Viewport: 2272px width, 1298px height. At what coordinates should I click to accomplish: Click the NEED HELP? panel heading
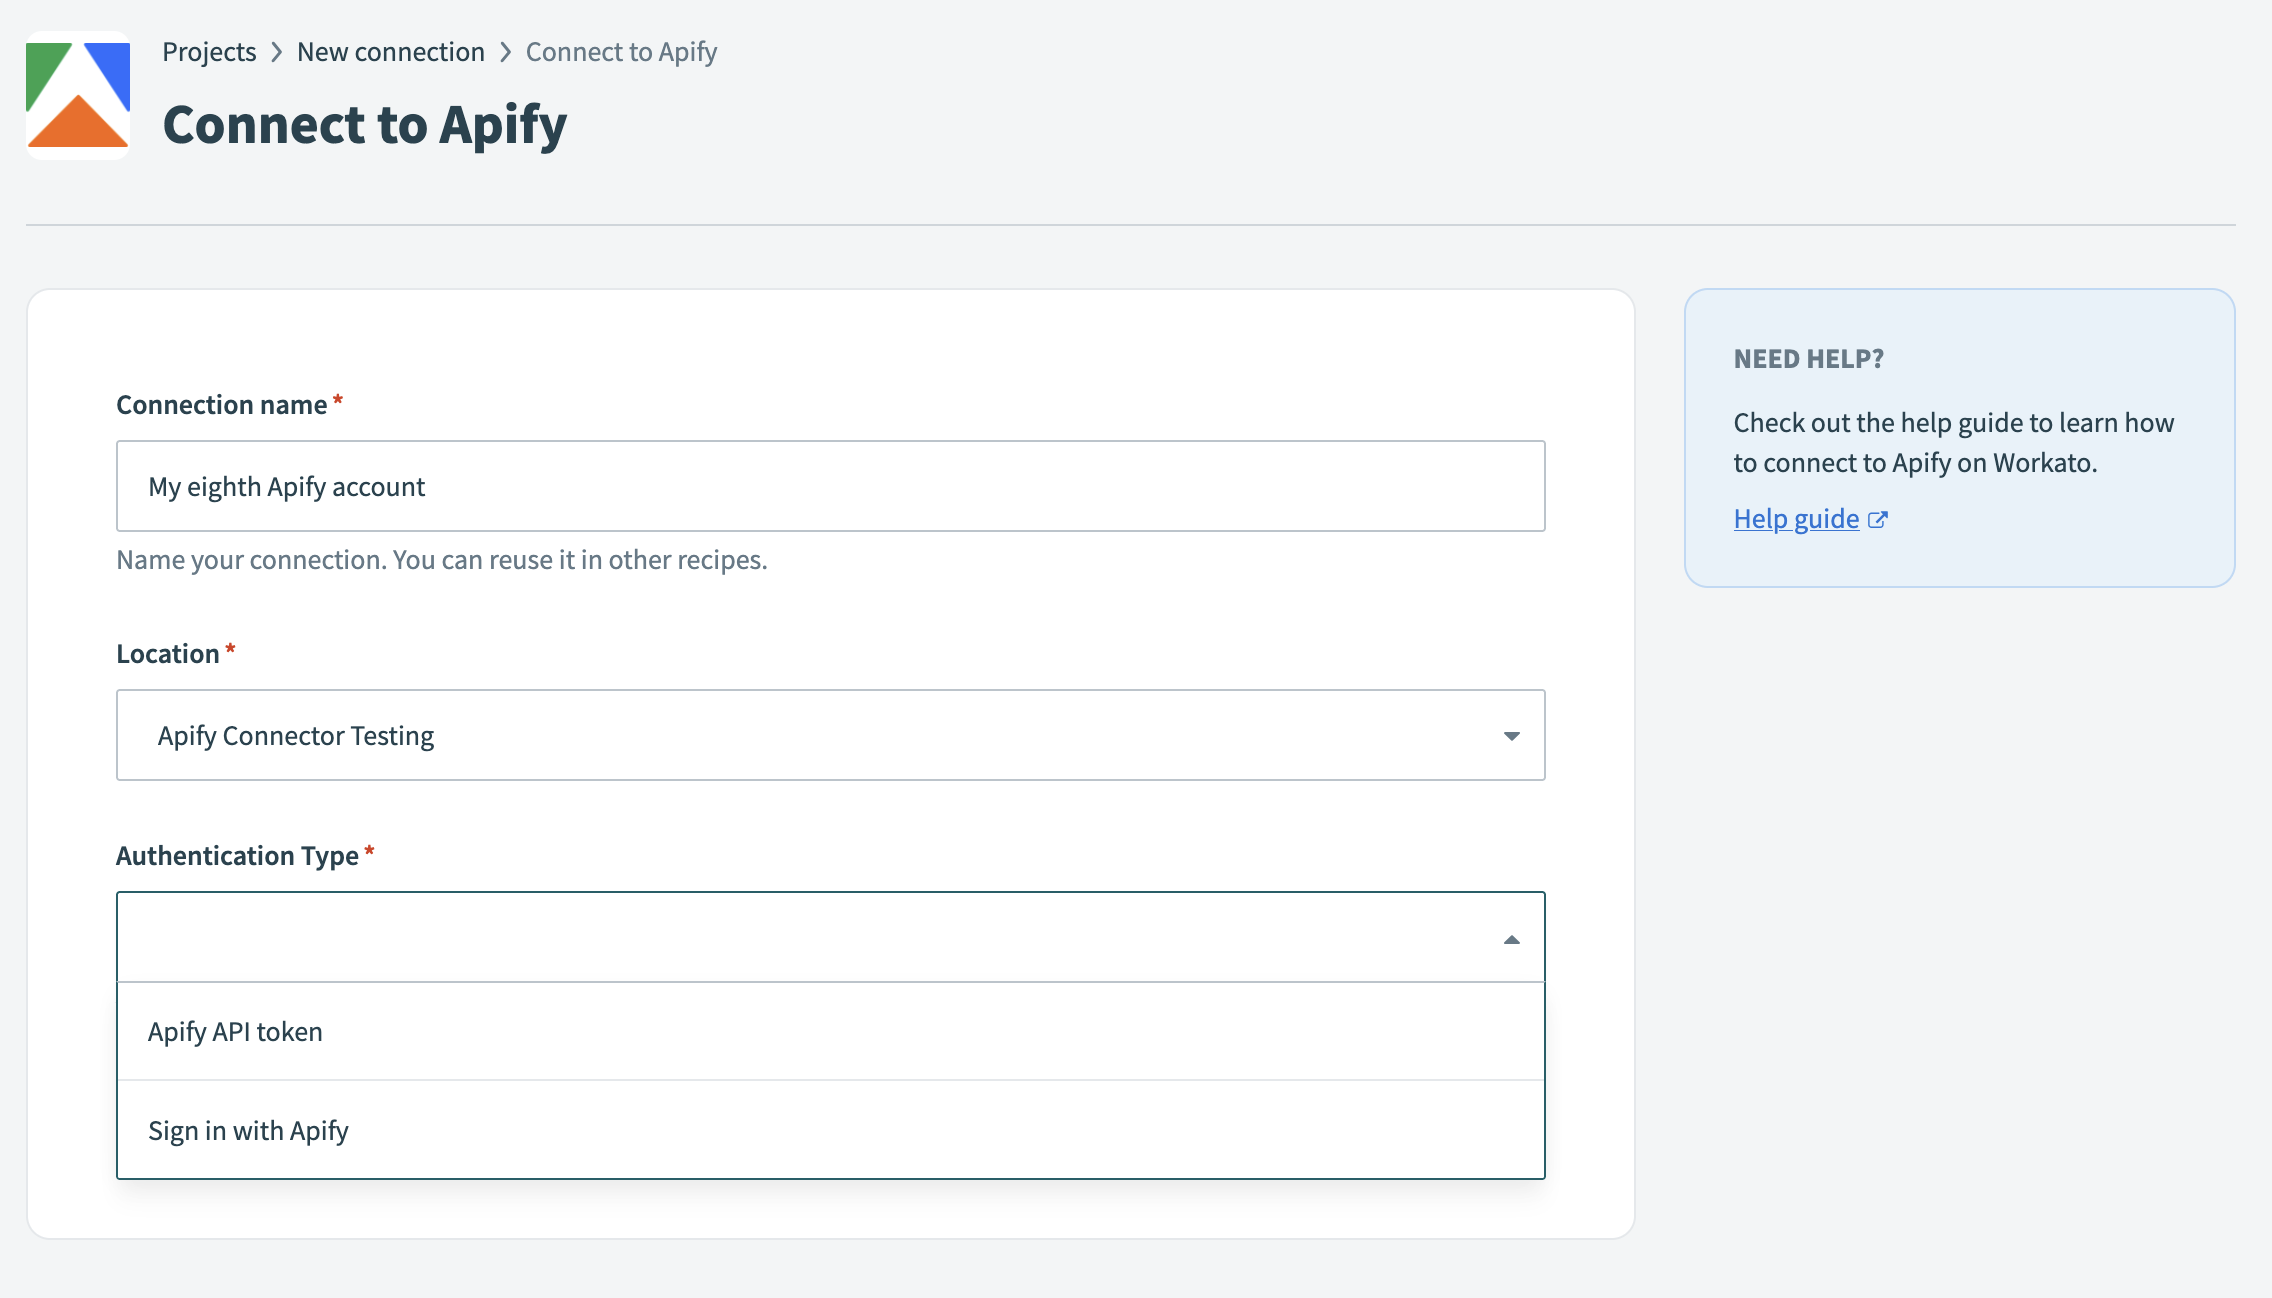tap(1808, 359)
